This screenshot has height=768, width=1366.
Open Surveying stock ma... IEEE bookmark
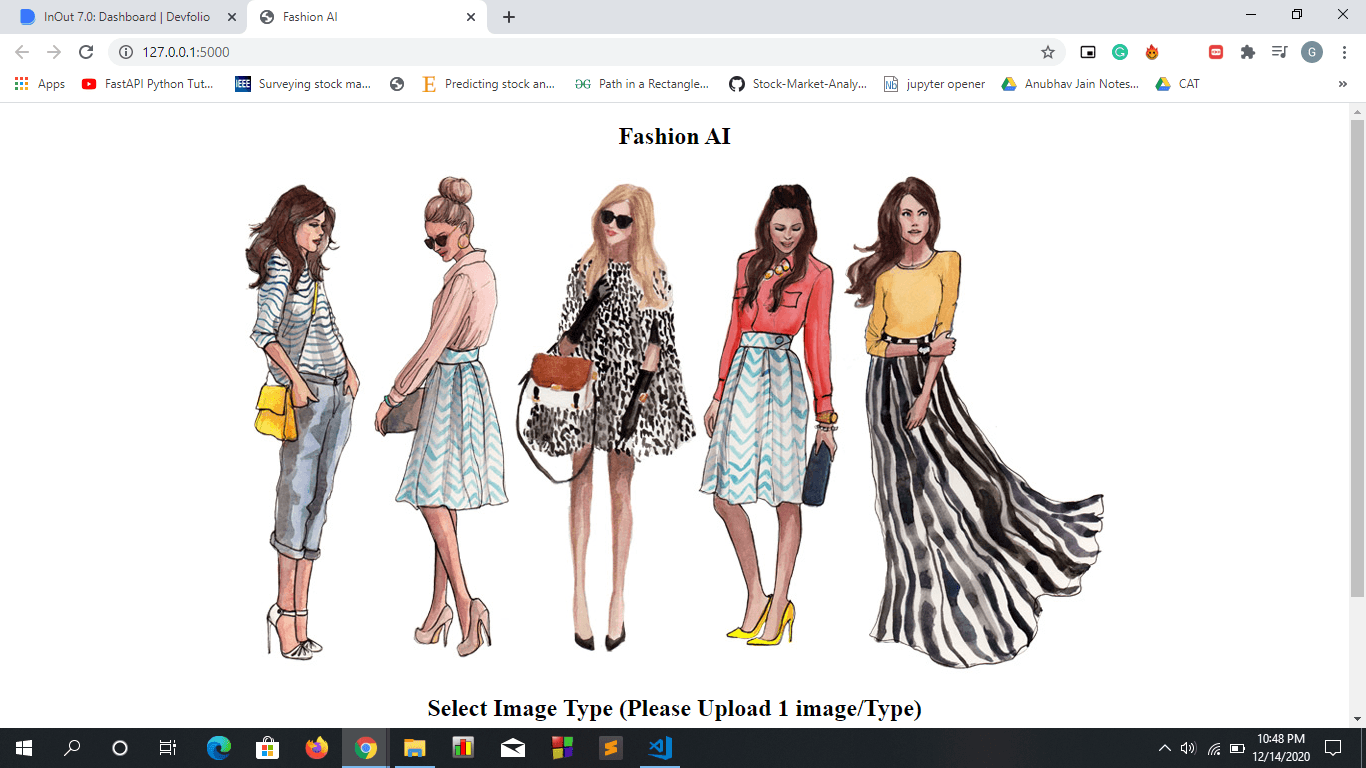[x=303, y=84]
